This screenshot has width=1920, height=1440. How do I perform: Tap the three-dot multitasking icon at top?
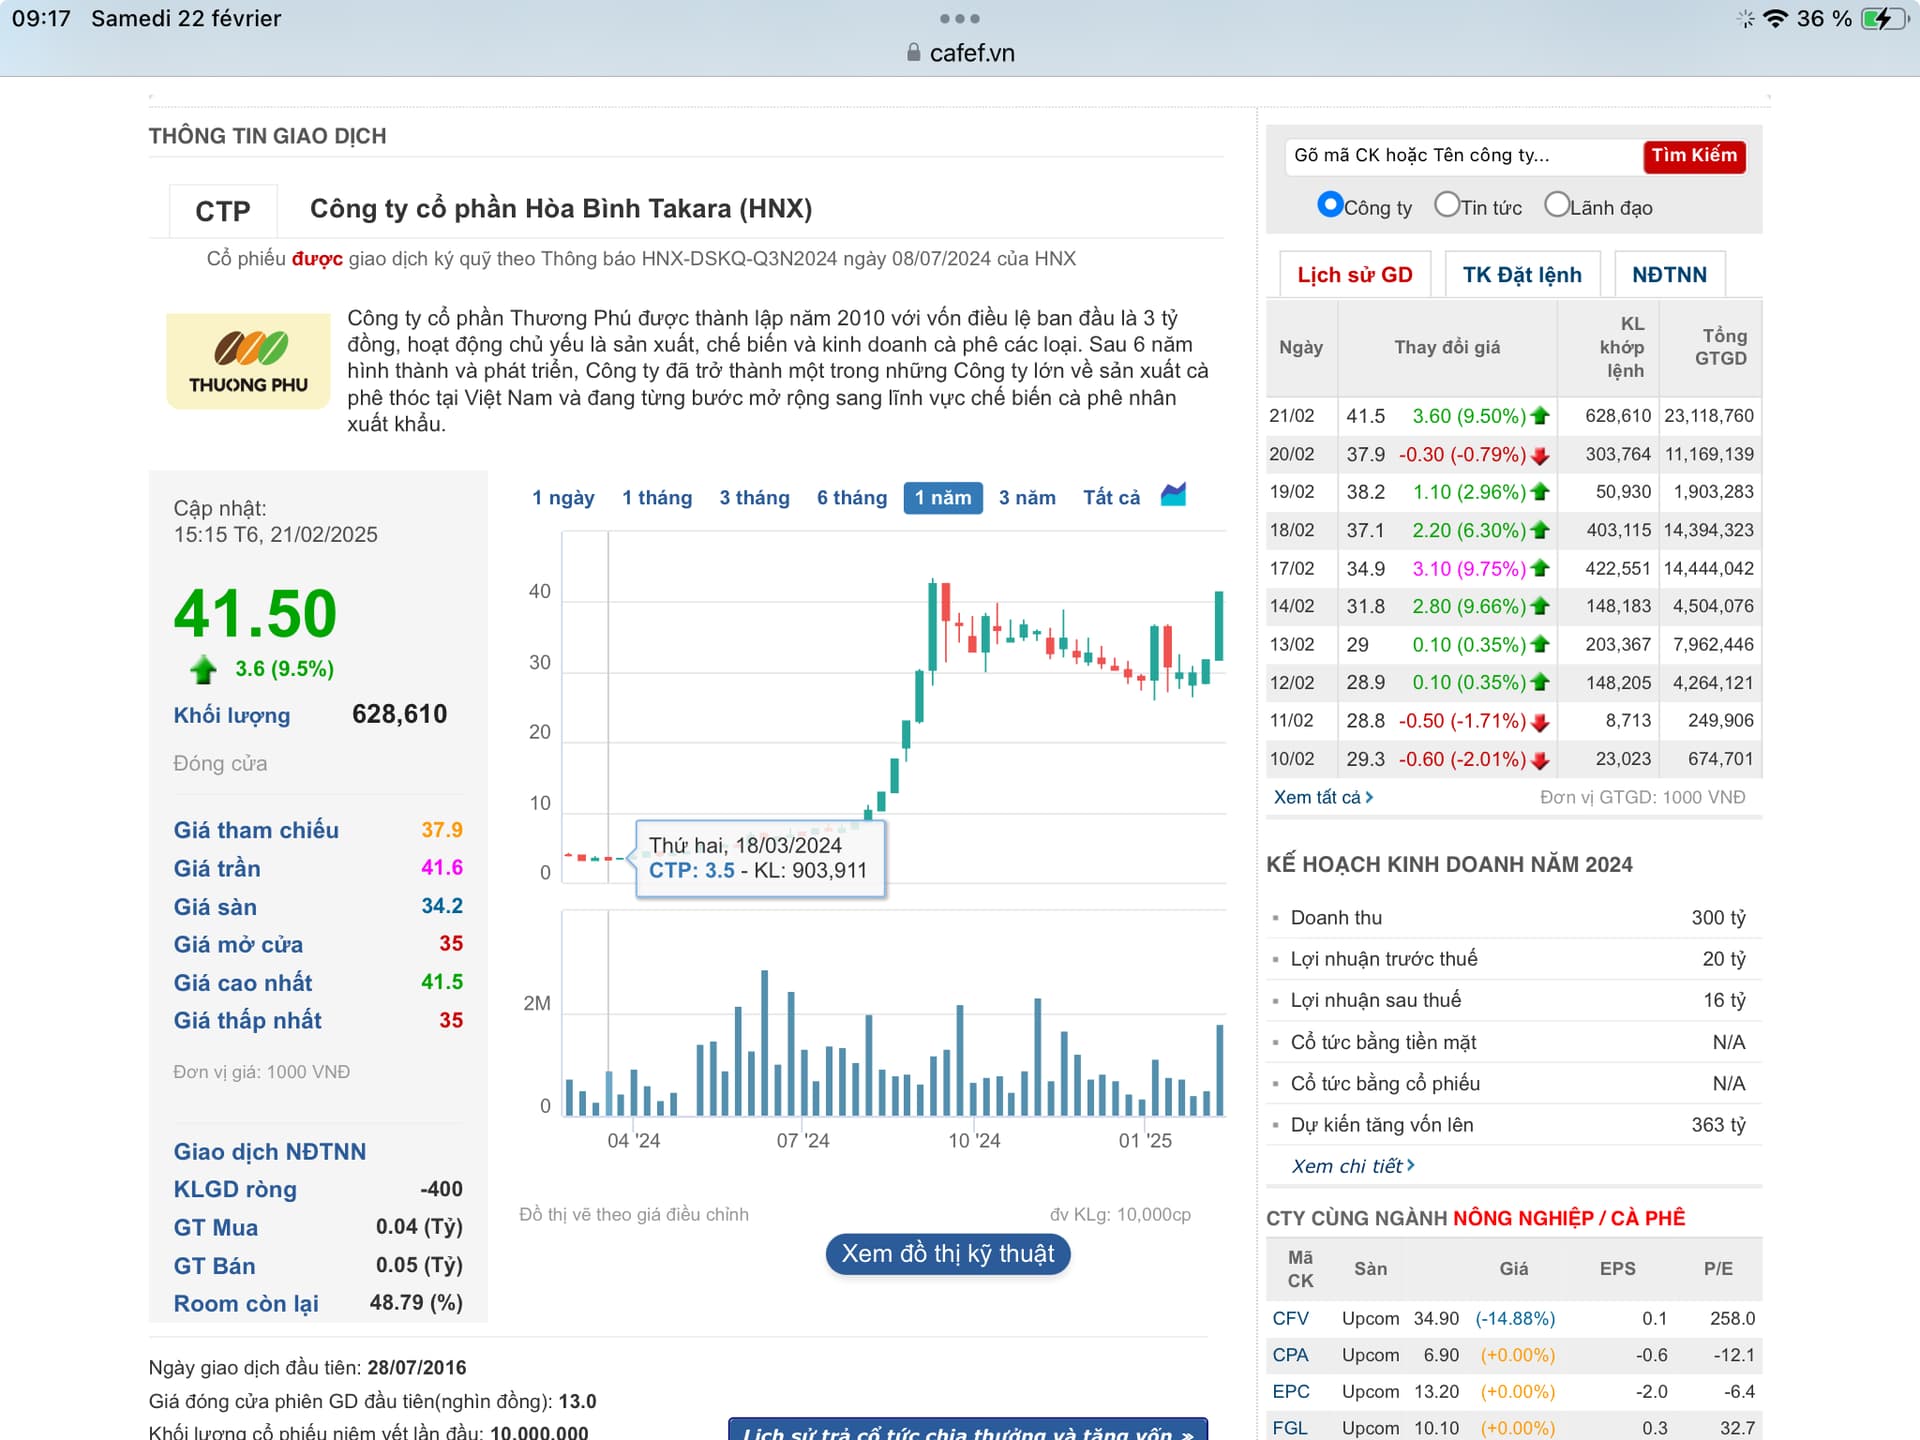959,18
